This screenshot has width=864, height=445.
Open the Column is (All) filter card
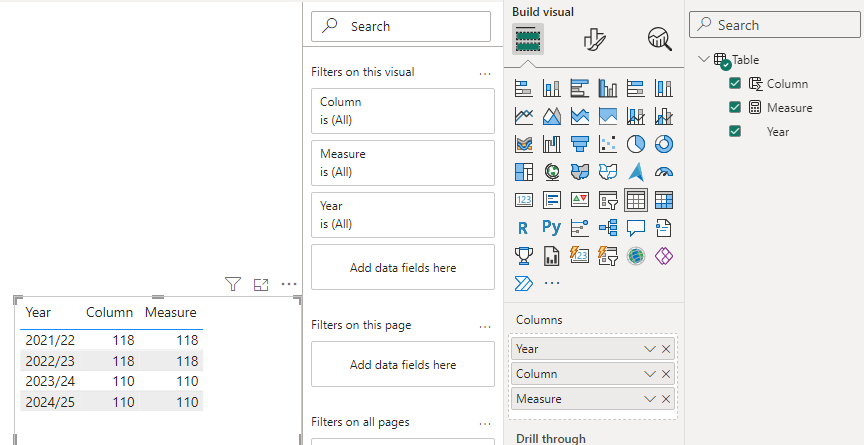pos(403,111)
